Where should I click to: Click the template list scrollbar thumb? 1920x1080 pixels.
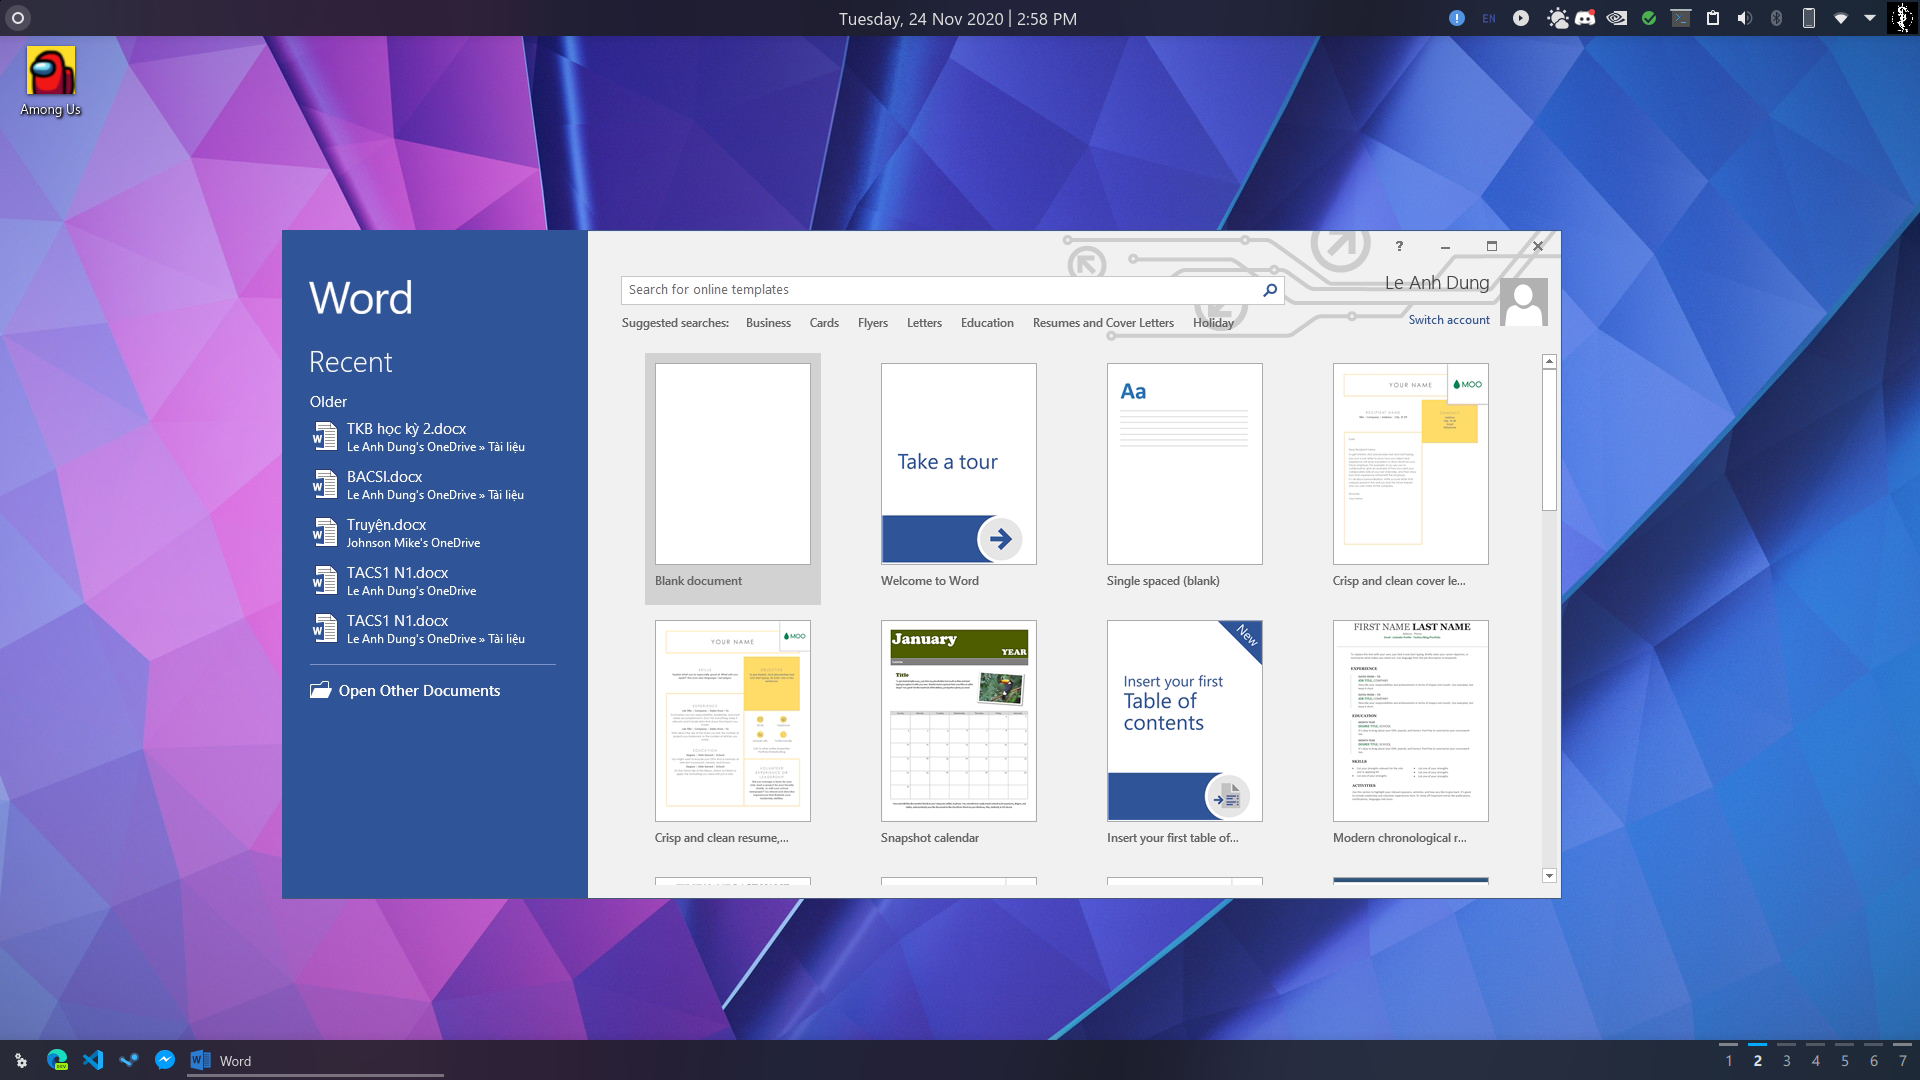(x=1549, y=440)
